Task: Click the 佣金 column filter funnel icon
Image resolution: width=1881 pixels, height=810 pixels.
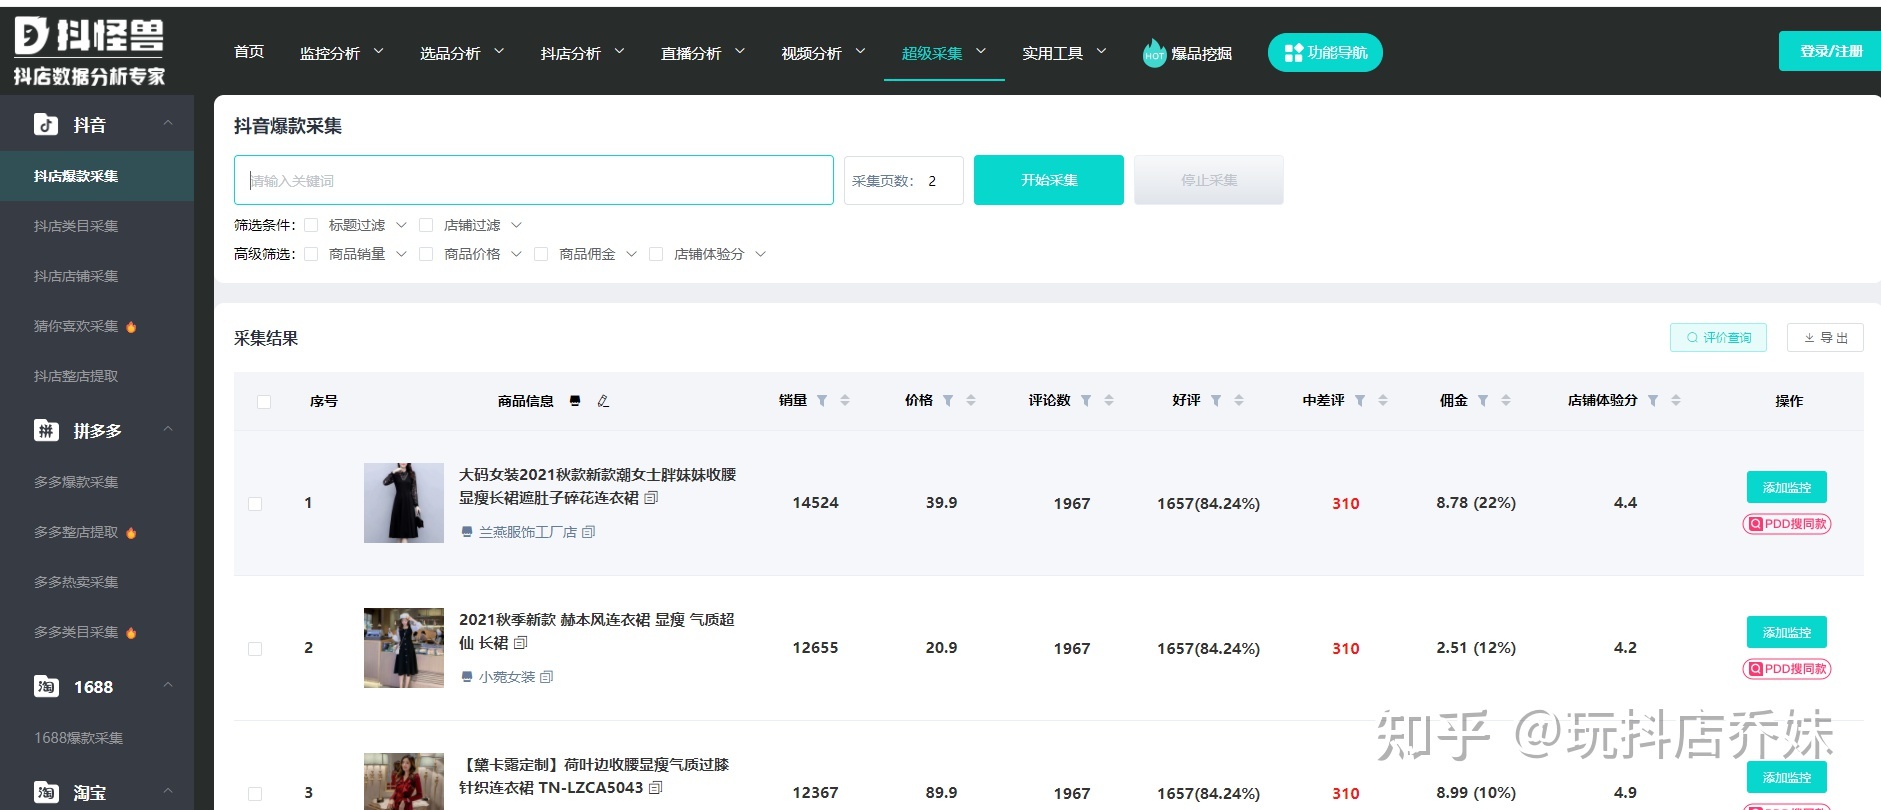Action: [x=1483, y=401]
